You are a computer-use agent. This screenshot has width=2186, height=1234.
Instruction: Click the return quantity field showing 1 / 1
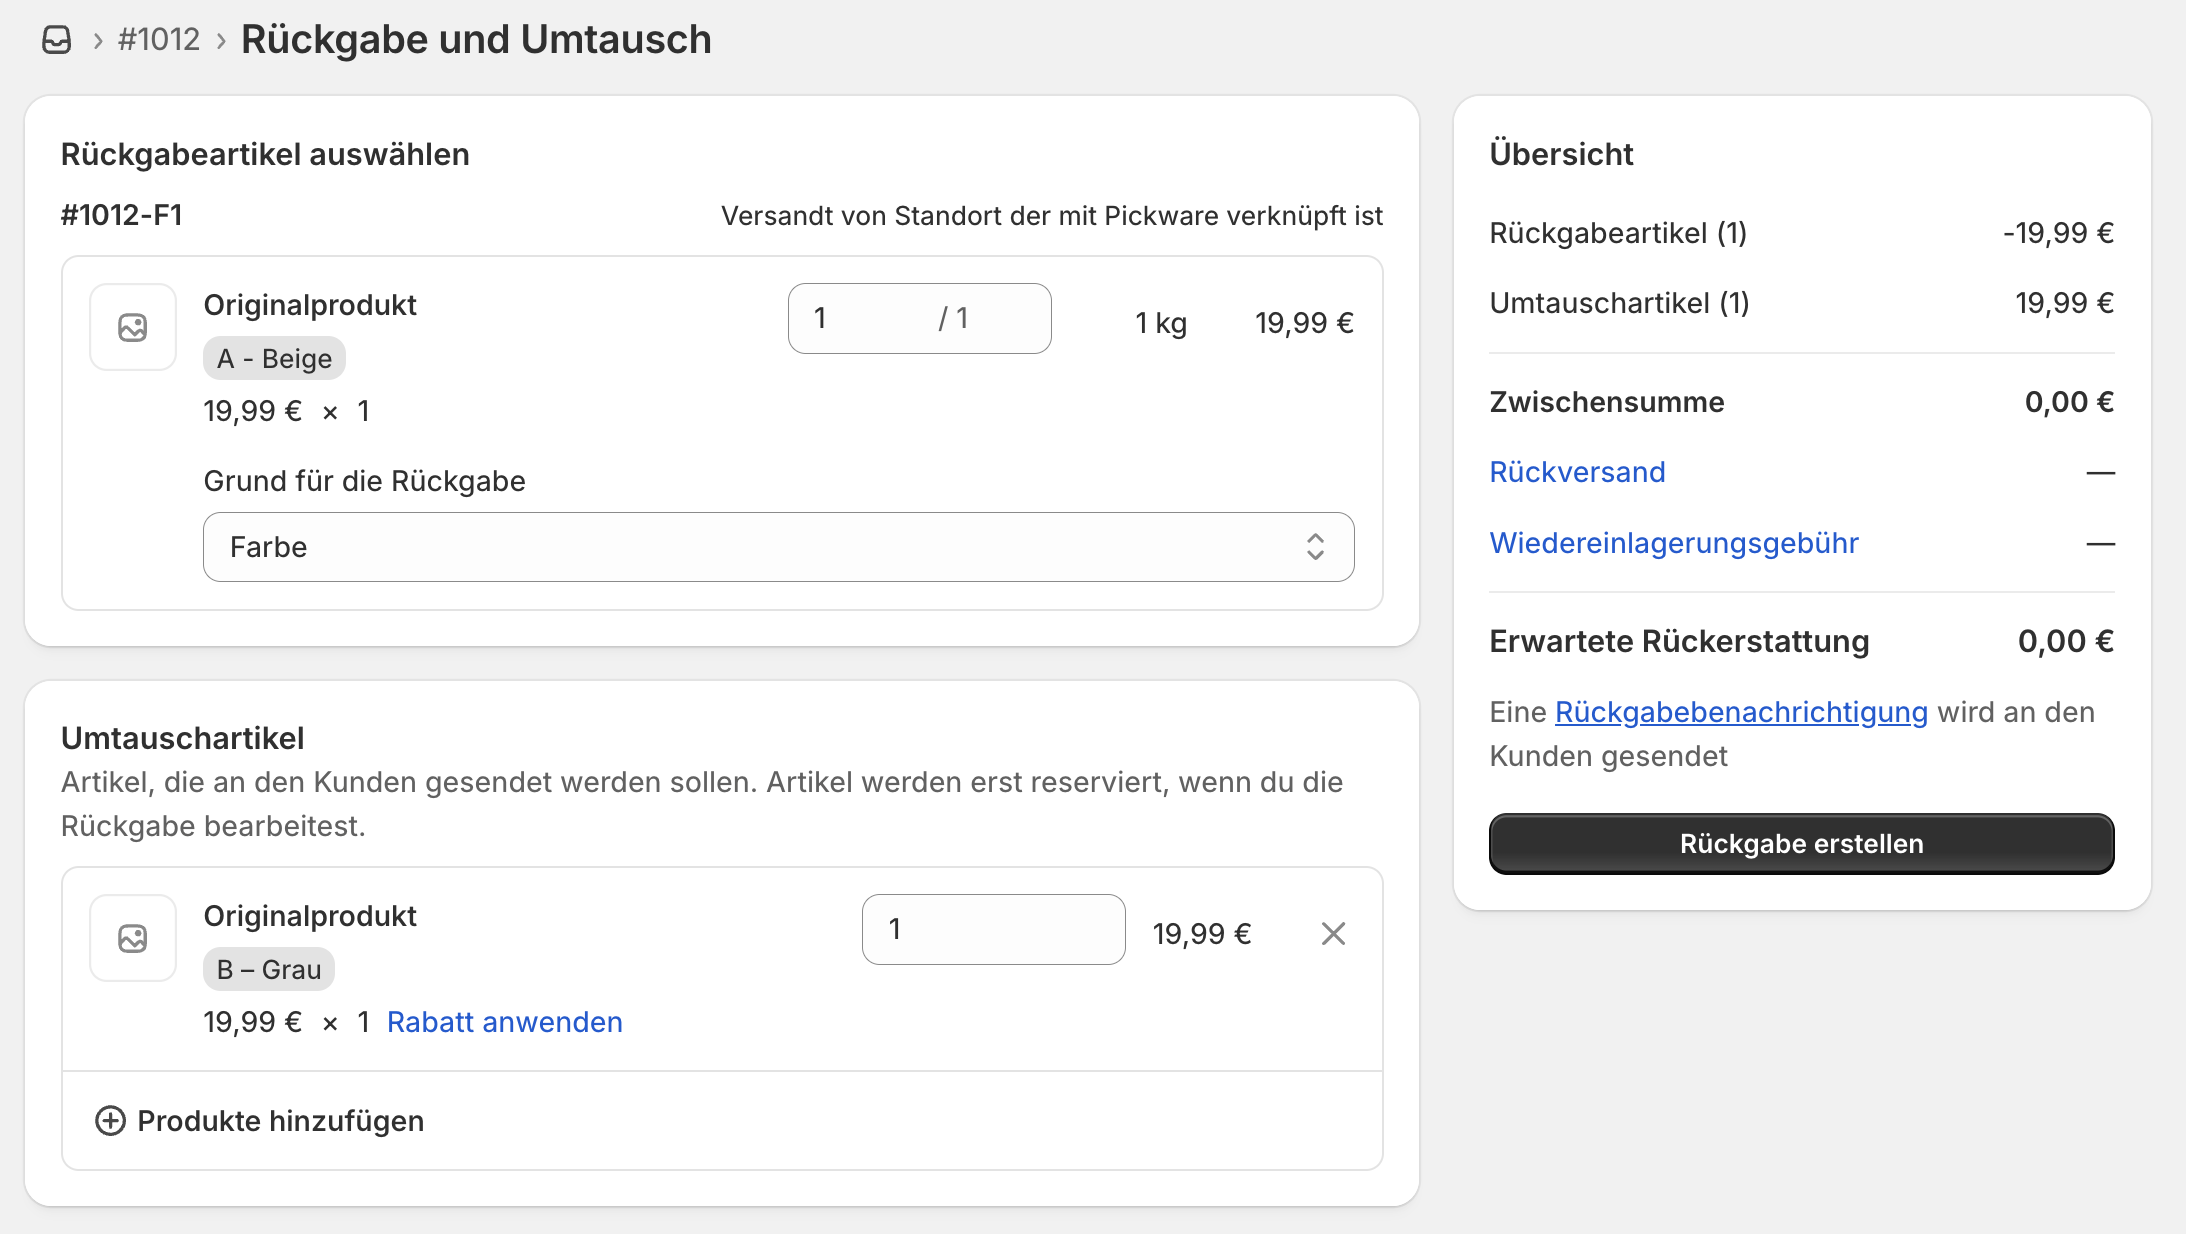[x=918, y=319]
